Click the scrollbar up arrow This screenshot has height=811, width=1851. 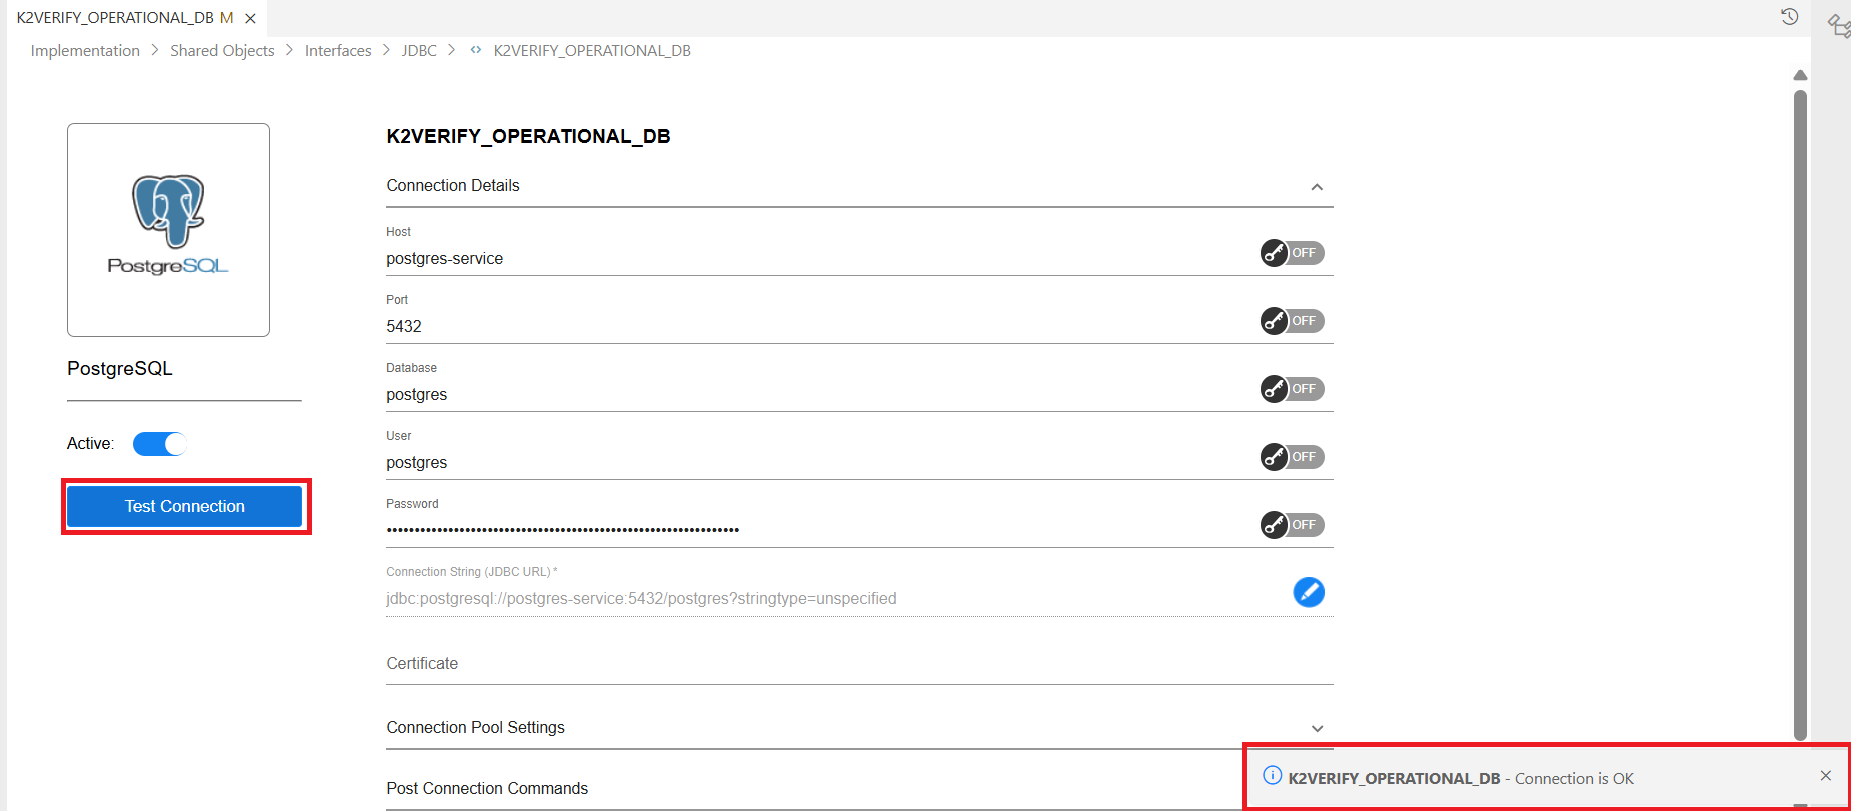[1800, 75]
